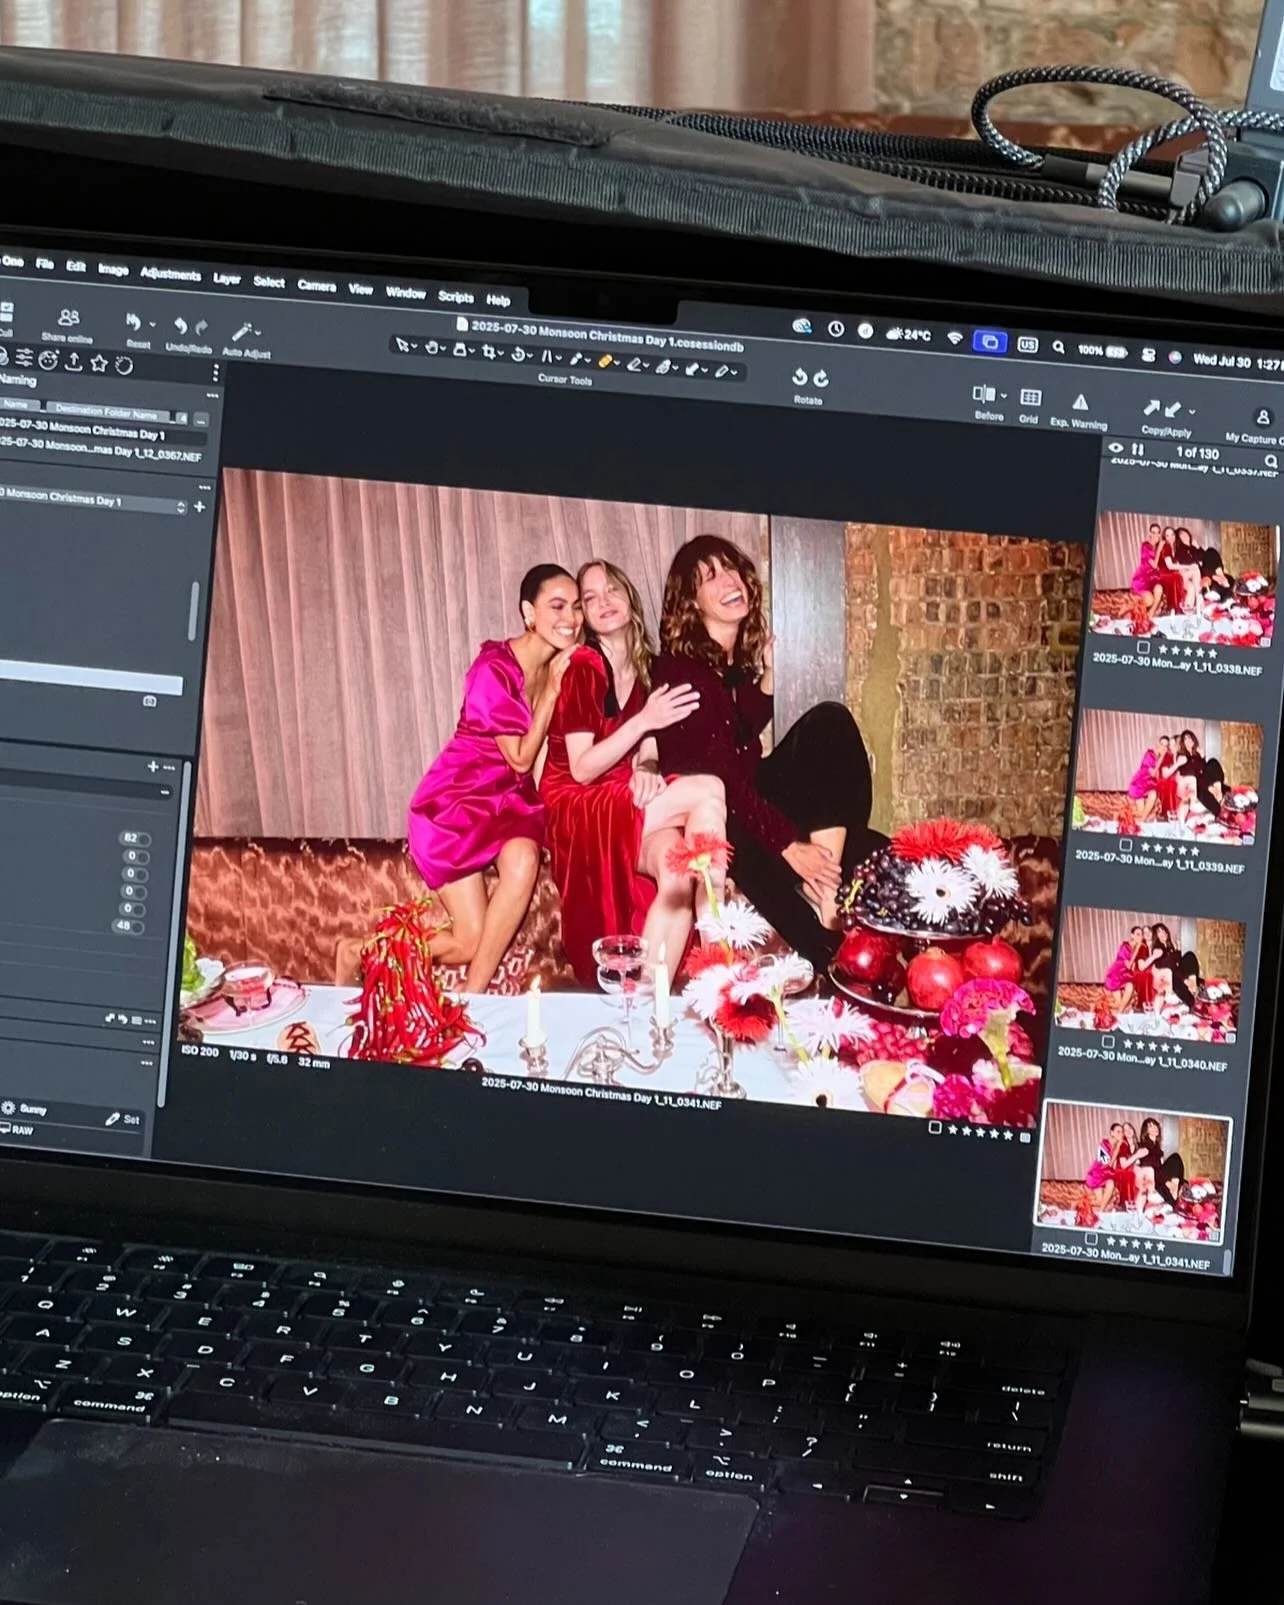Open Reset dropdown arrow
Viewport: 1284px width, 1605px height.
[153, 324]
